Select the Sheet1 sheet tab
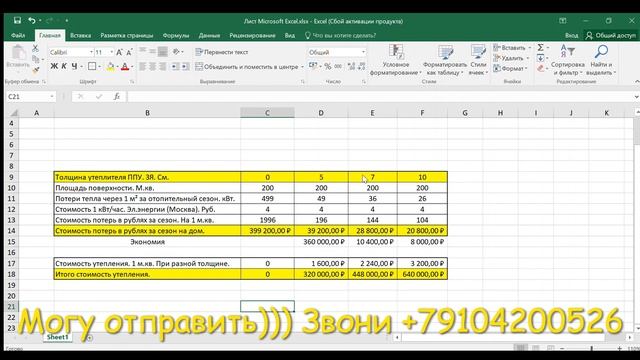This screenshot has height=360, width=640. click(57, 337)
